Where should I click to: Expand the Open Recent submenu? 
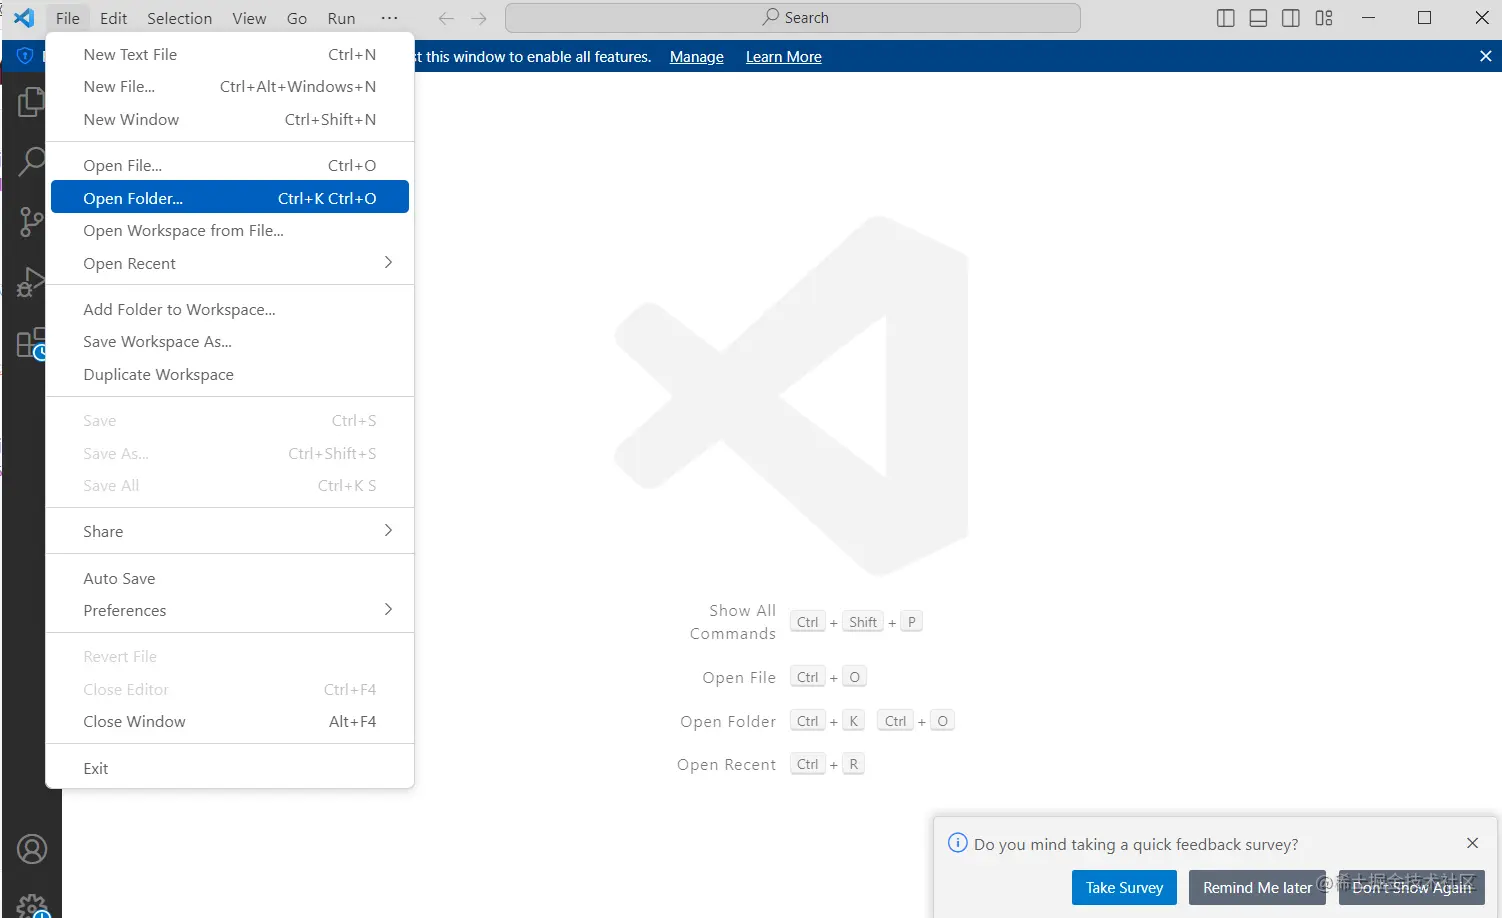(230, 263)
